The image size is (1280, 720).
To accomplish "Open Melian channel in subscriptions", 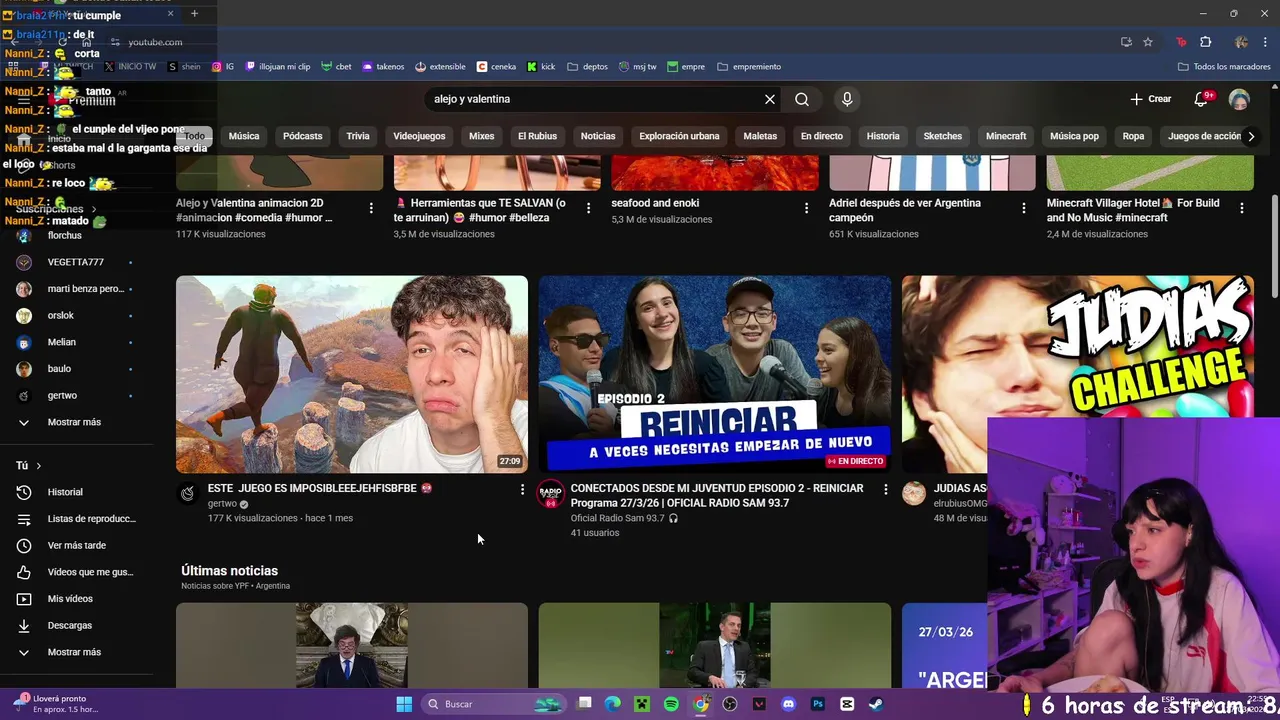I will [x=61, y=342].
